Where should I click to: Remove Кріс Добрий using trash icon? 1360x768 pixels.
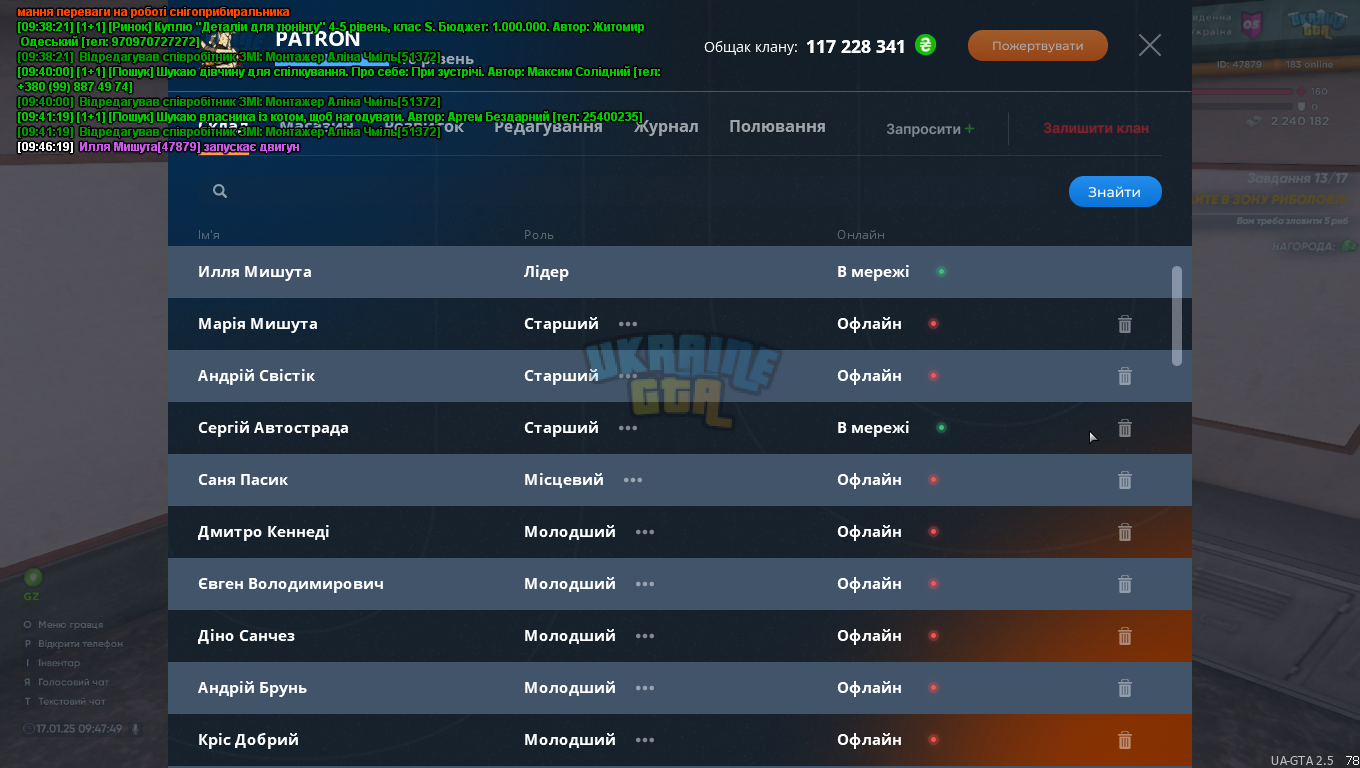(1125, 740)
